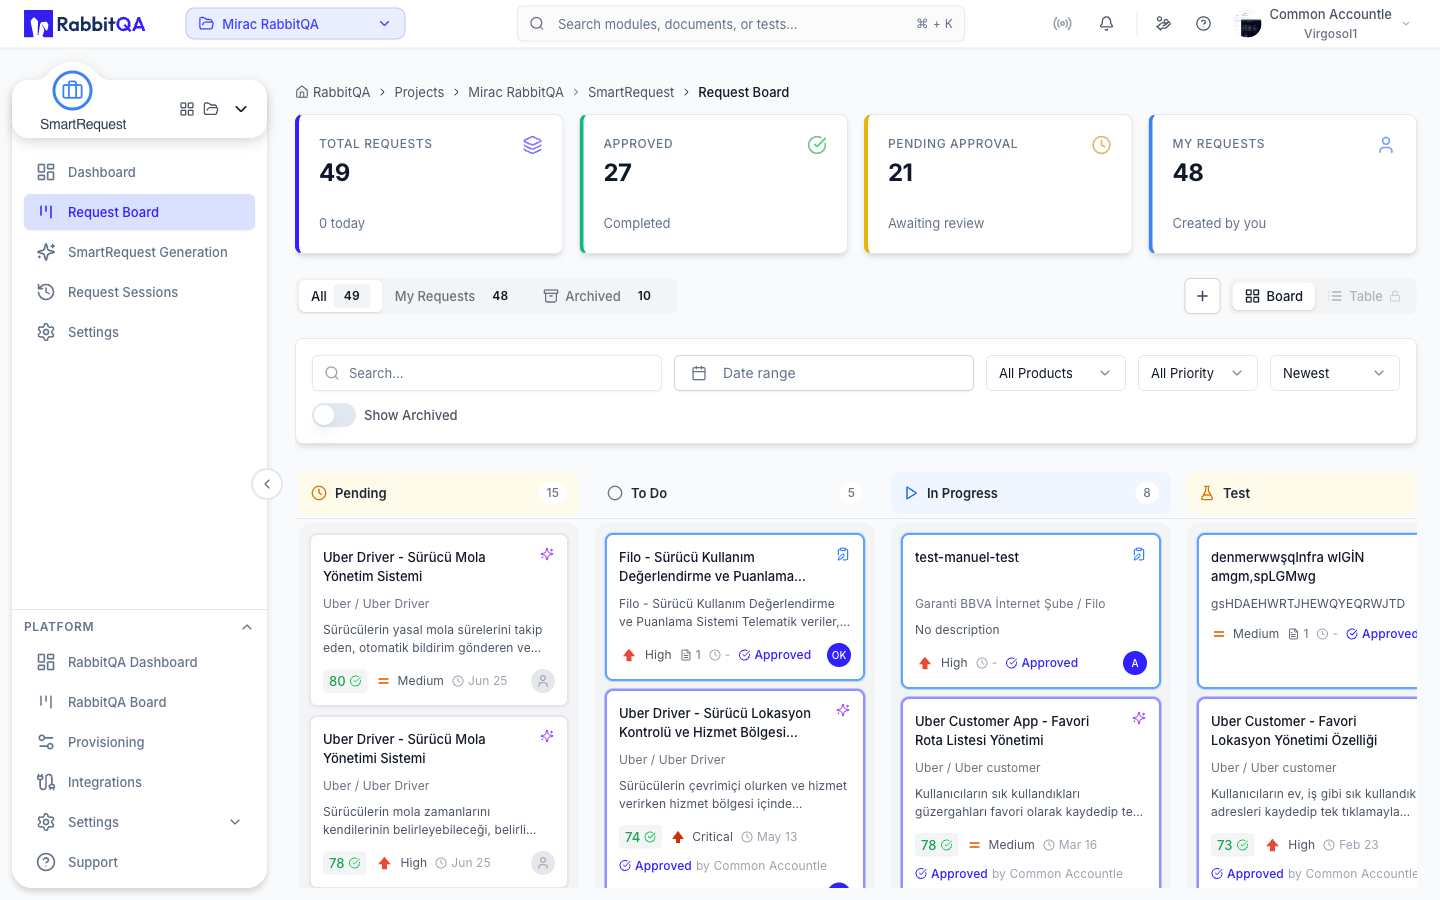Viewport: 1440px width, 900px height.
Task: Open the Support page
Action: [x=139, y=862]
